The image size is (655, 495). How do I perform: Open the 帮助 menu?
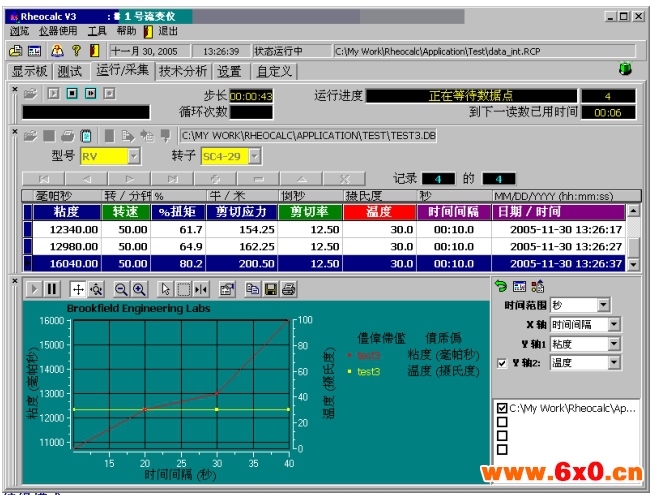pos(126,31)
